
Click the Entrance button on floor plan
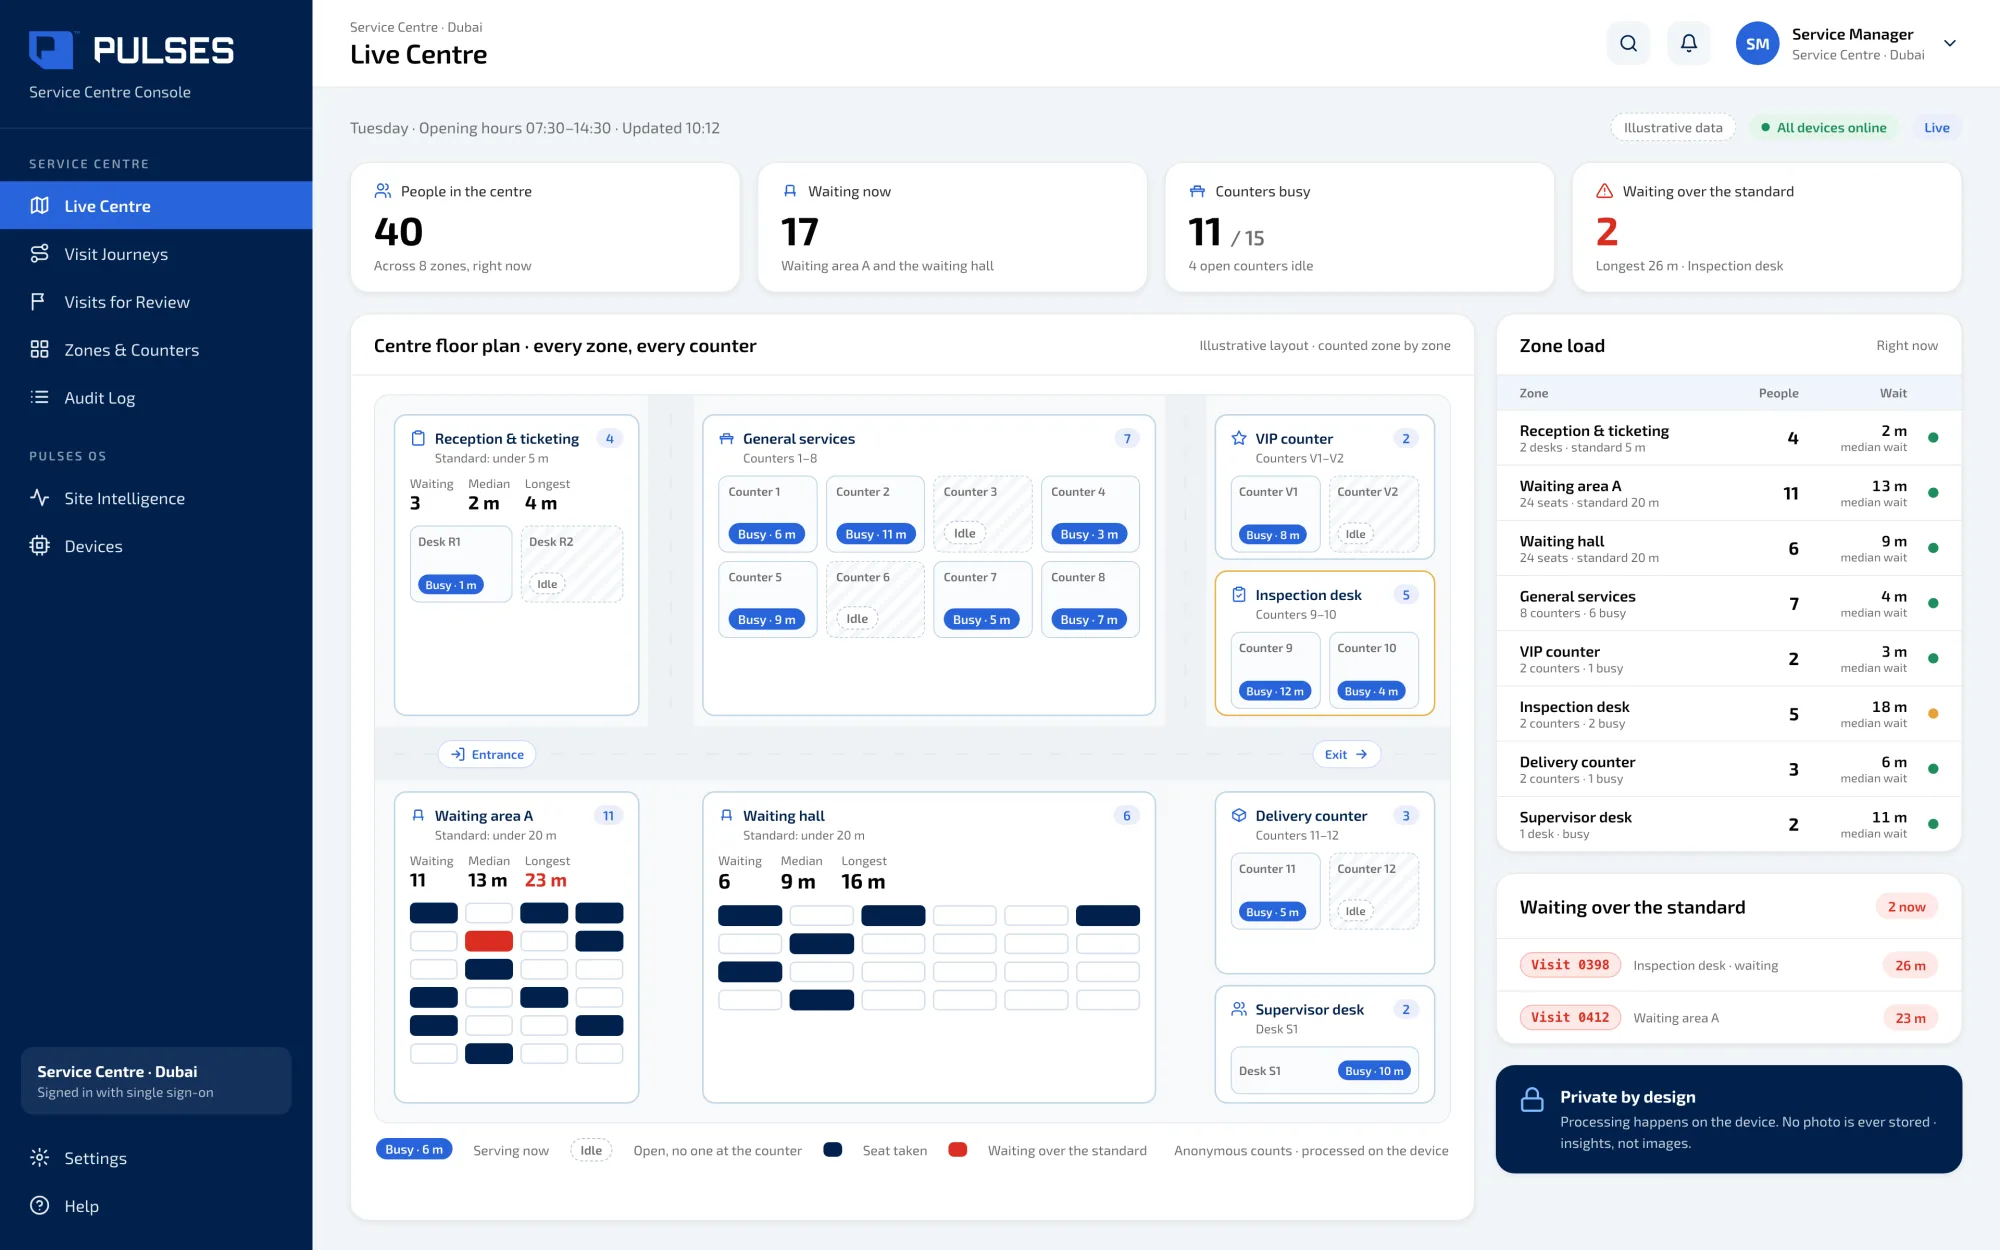[487, 754]
